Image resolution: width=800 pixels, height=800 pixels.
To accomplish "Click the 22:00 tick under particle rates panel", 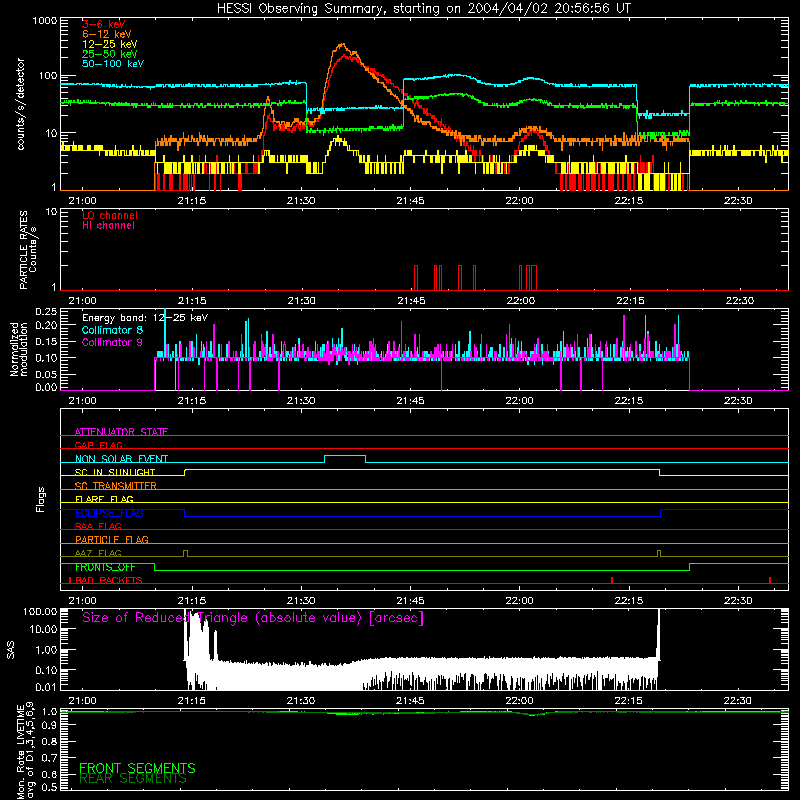I will point(520,301).
